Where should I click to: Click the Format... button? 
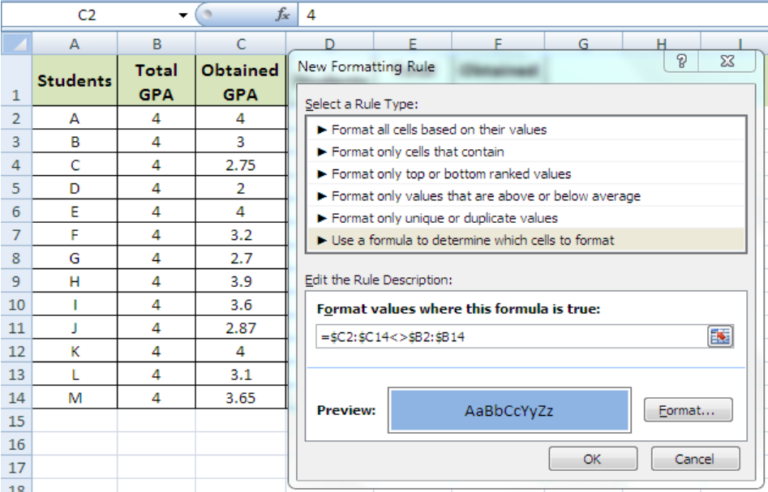(688, 410)
